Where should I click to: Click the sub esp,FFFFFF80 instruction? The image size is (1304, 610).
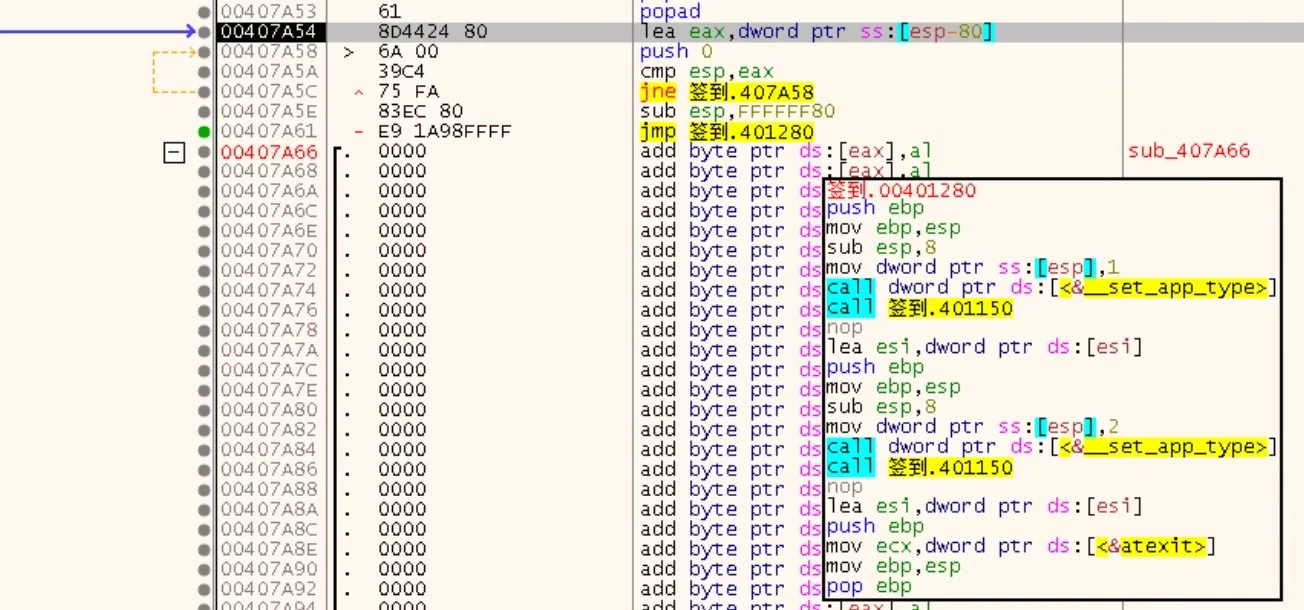737,111
